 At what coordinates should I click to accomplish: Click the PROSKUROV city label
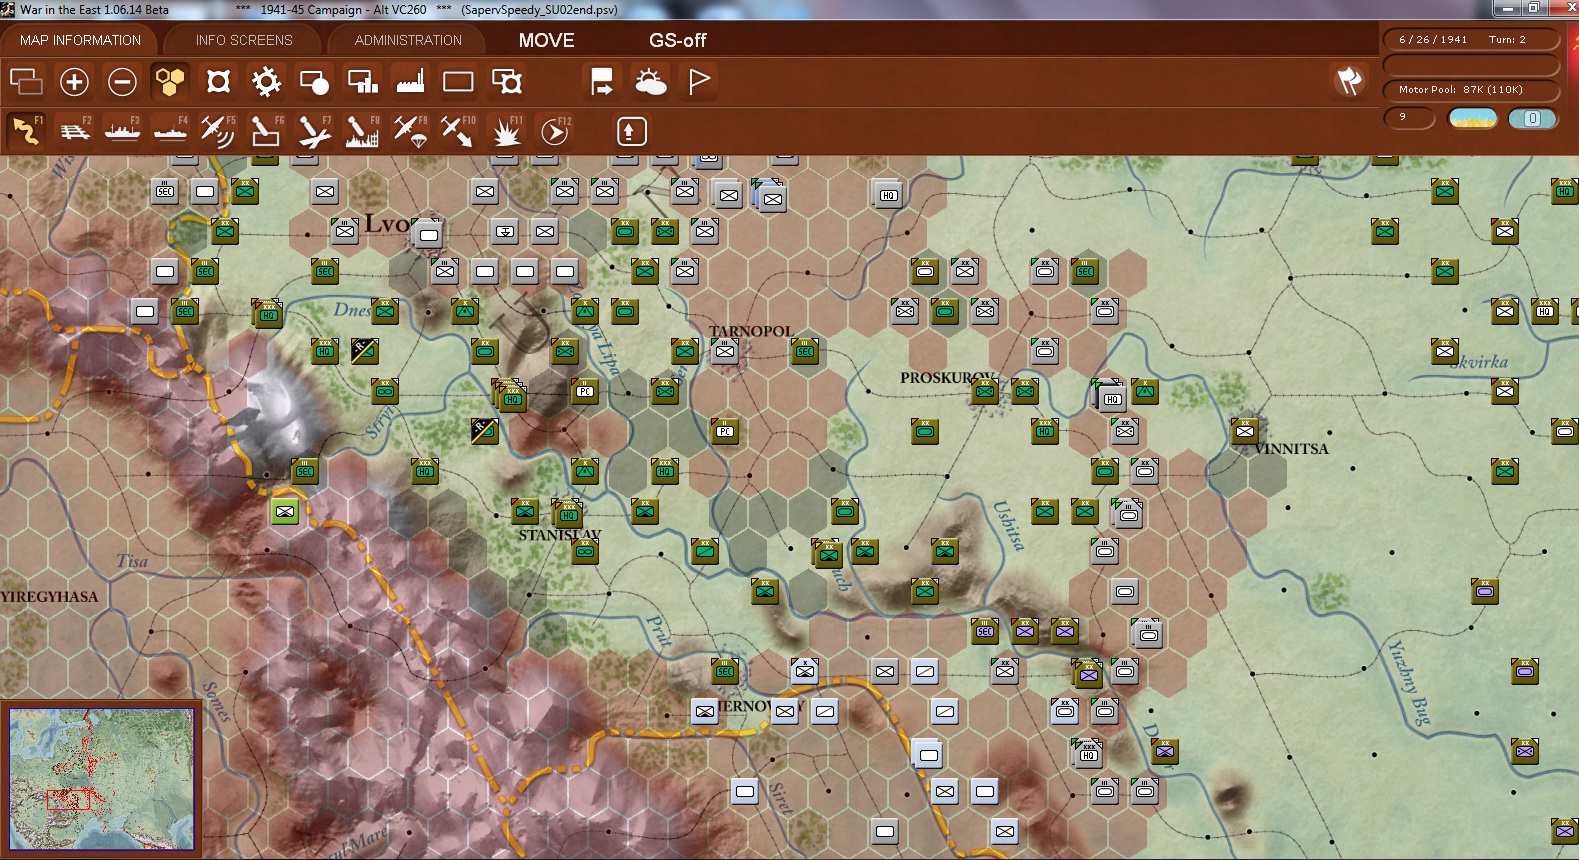point(948,378)
